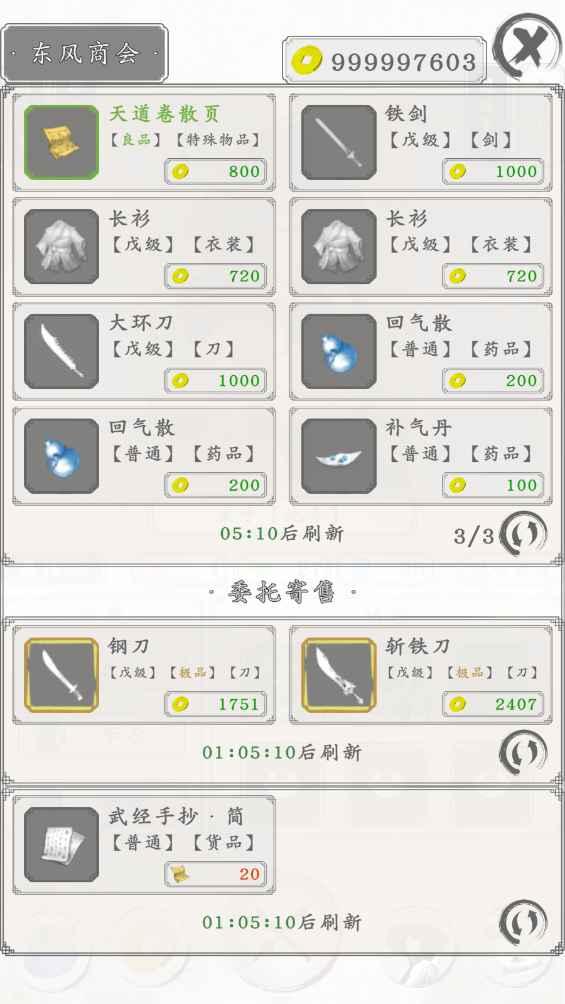Click the 800 price button for 天道卷散页

pyautogui.click(x=216, y=172)
